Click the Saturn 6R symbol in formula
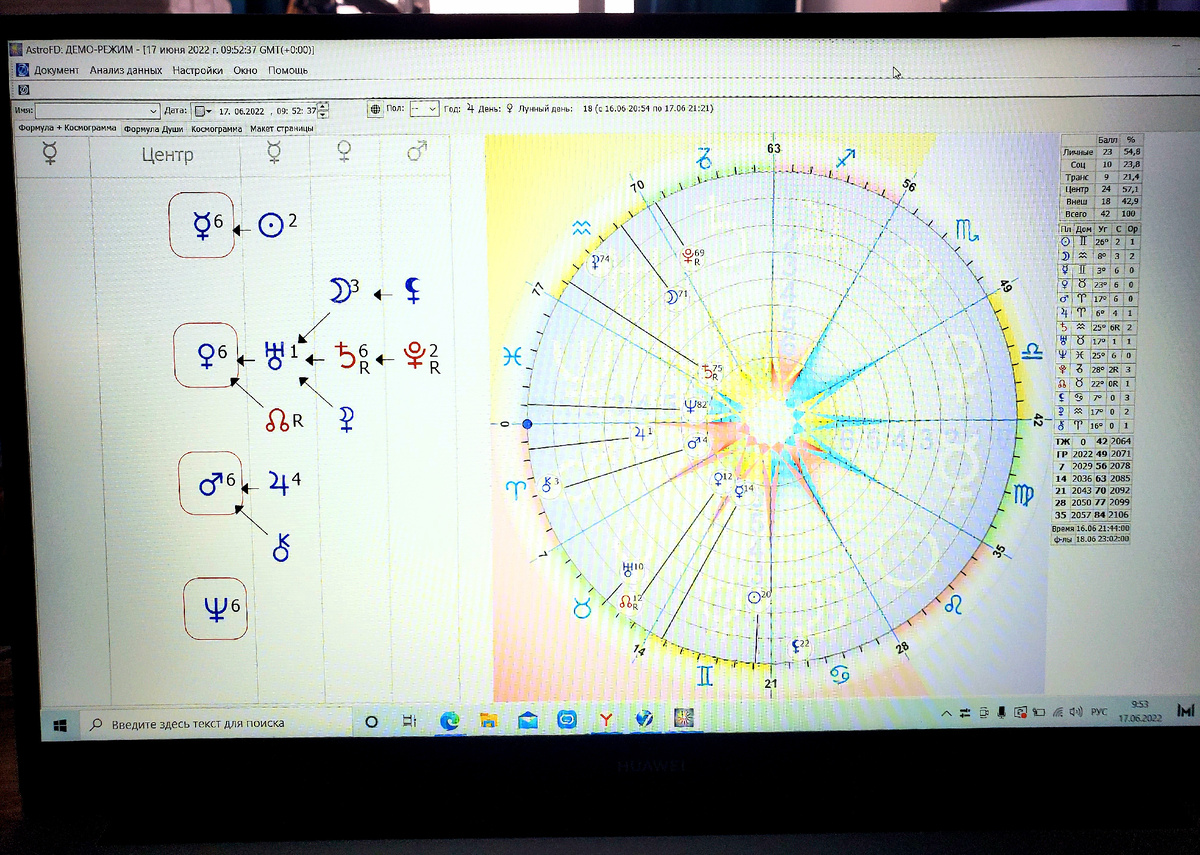The width and height of the screenshot is (1200, 855). click(x=351, y=356)
